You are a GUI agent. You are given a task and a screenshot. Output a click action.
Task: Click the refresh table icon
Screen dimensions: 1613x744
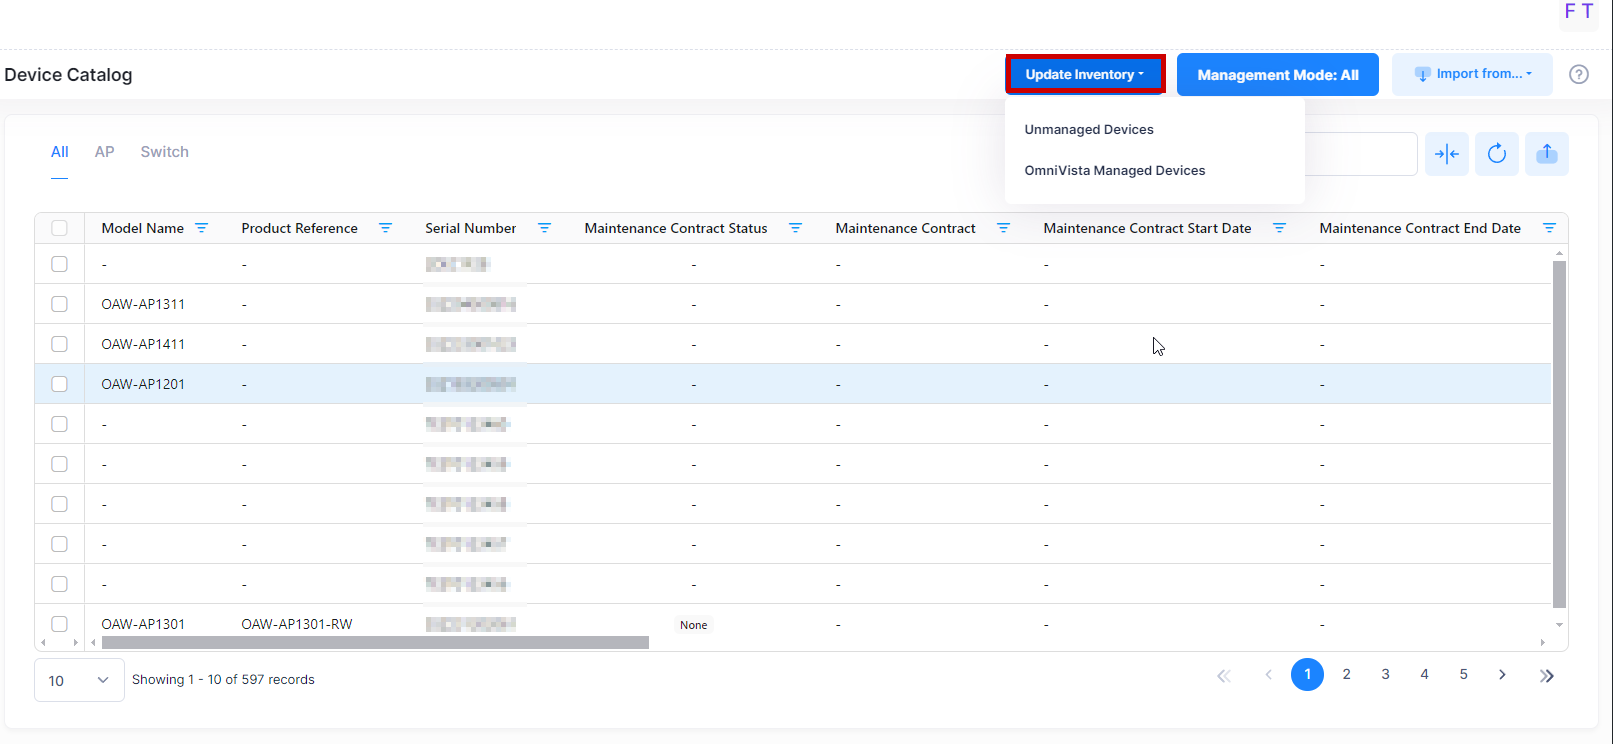[x=1496, y=154]
